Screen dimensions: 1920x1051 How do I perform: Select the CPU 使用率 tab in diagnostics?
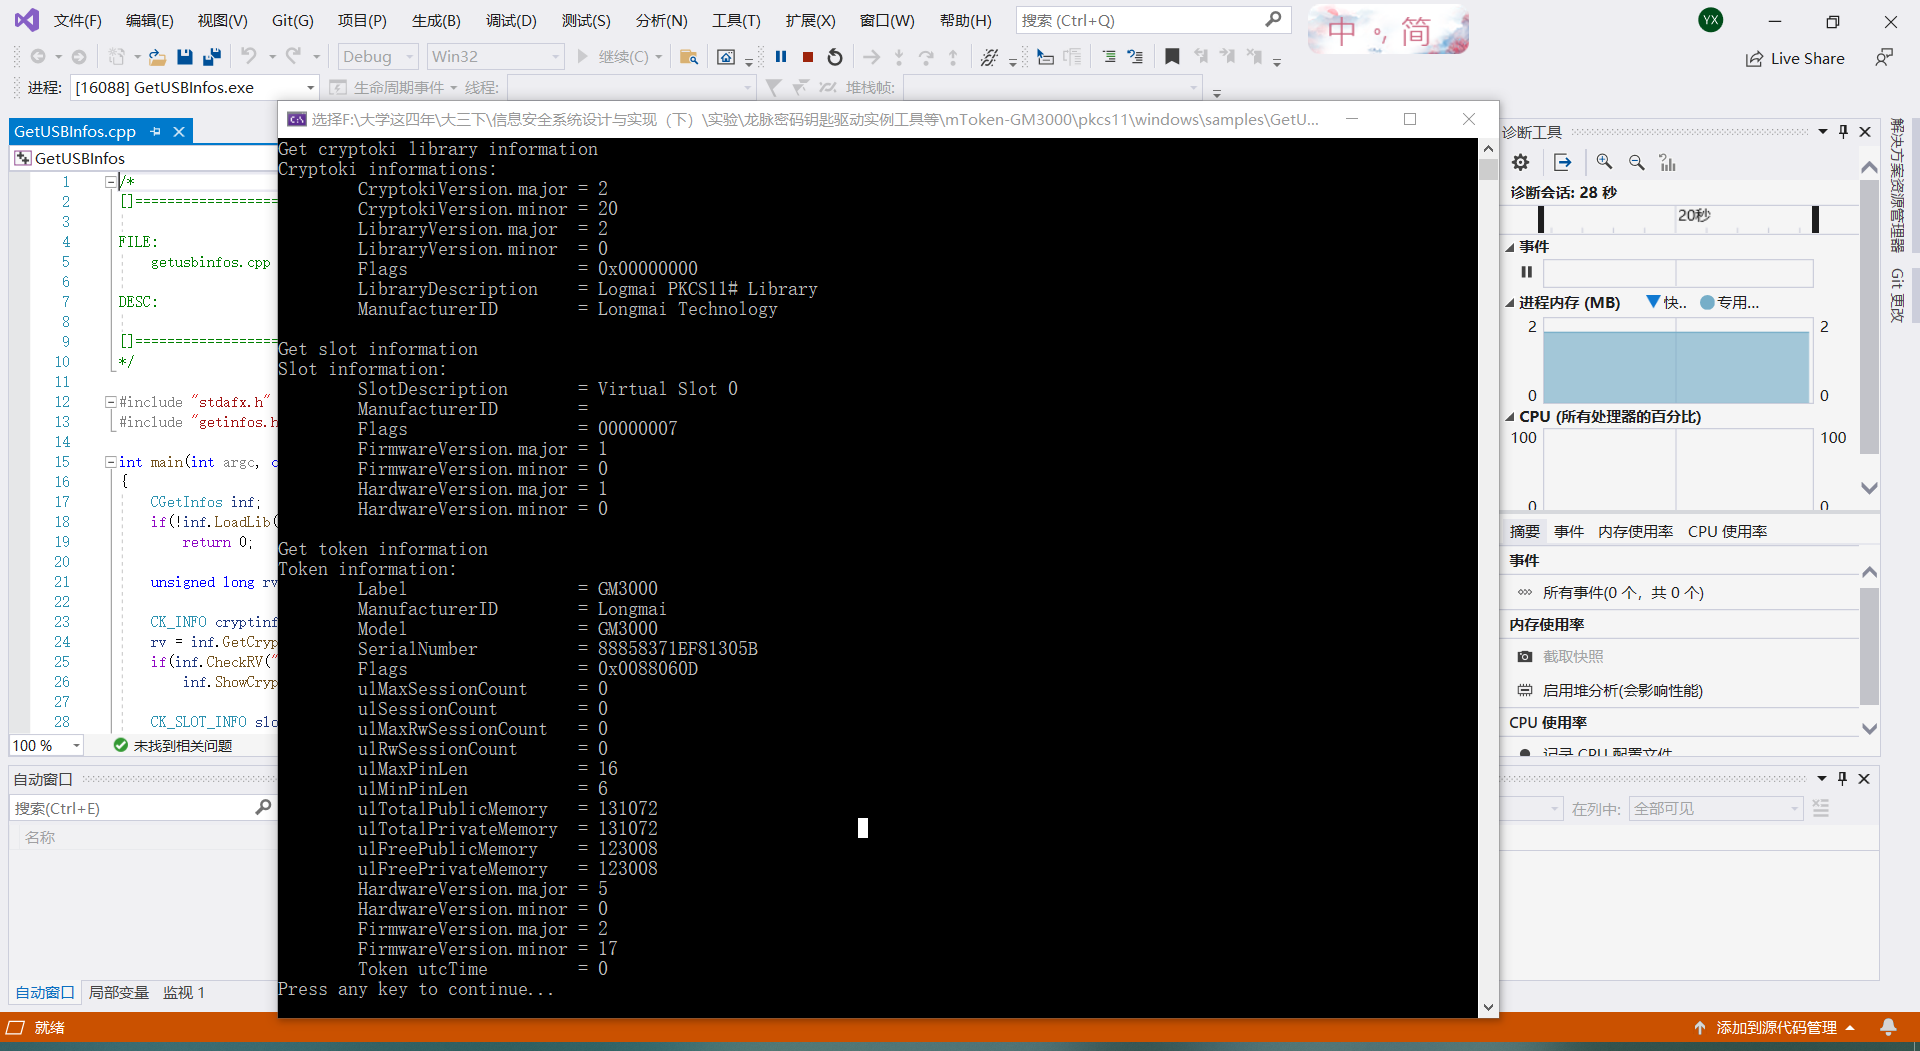(1727, 531)
